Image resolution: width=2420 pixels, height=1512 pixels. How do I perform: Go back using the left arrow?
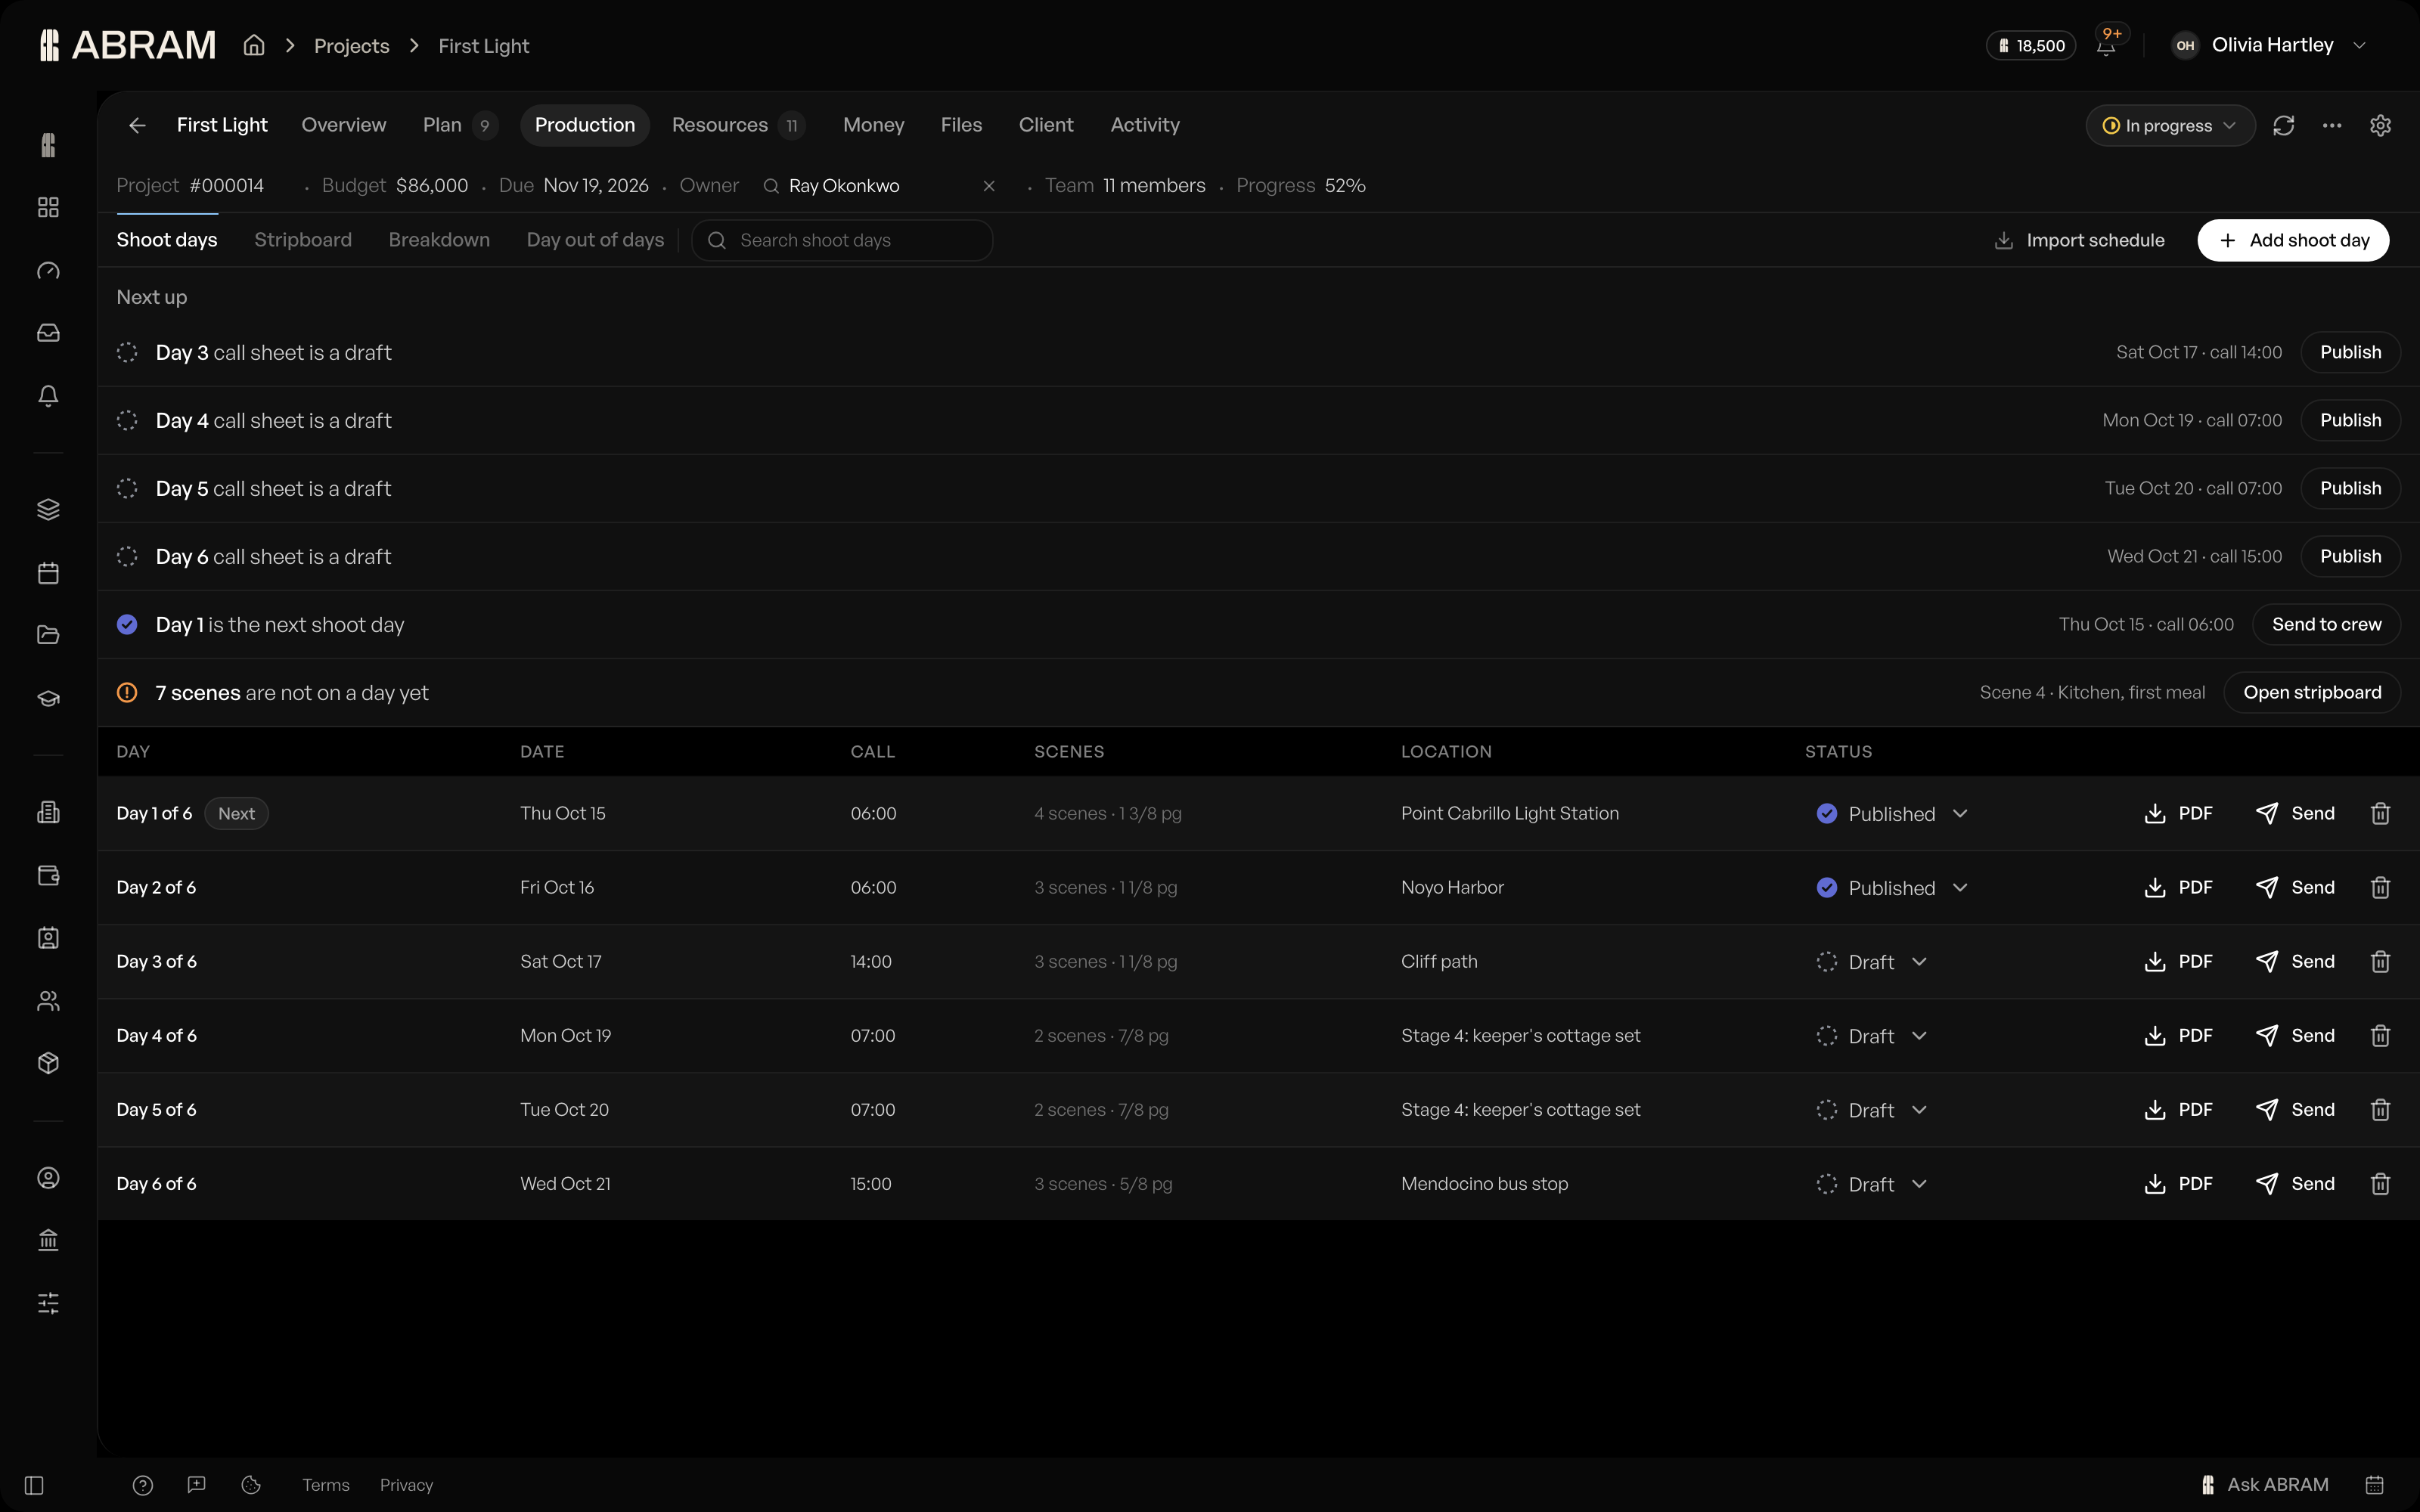[137, 125]
